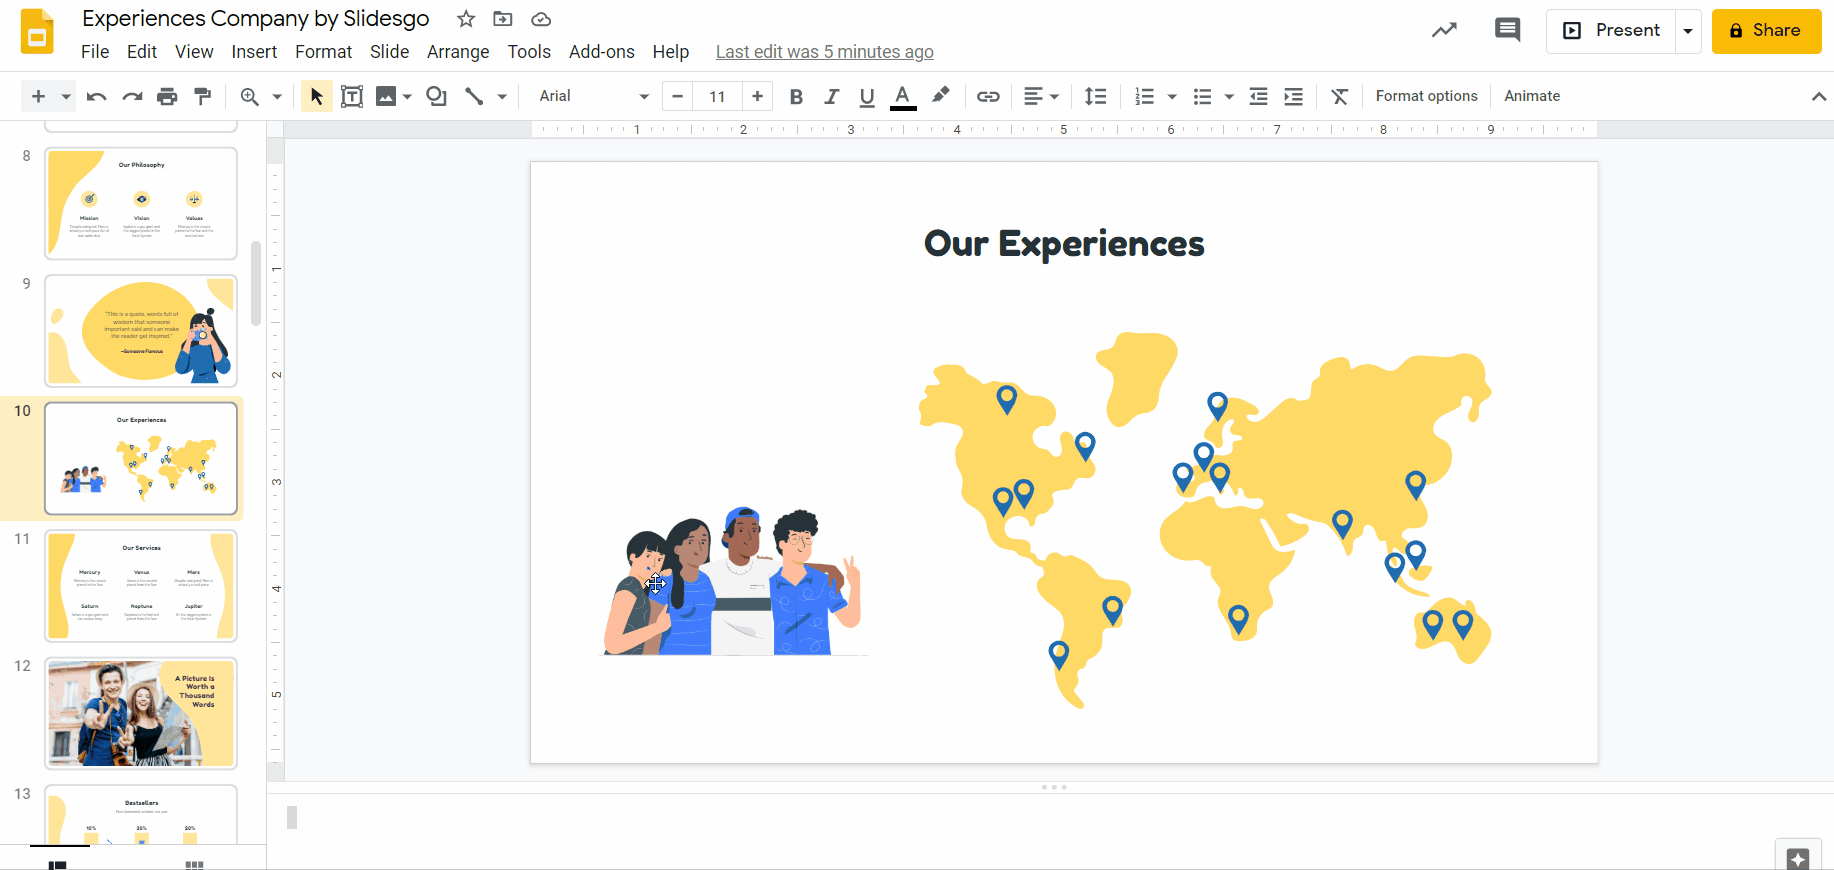Click the Zoom magnifier tool

(x=249, y=96)
